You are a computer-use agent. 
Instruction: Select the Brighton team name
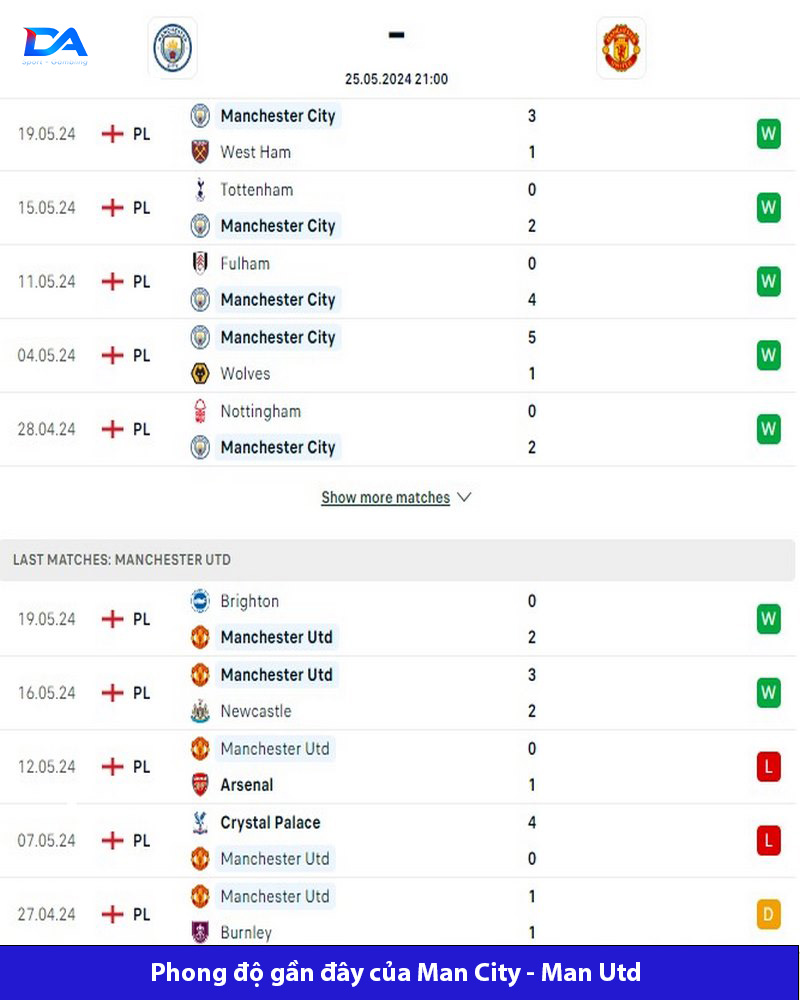click(249, 601)
